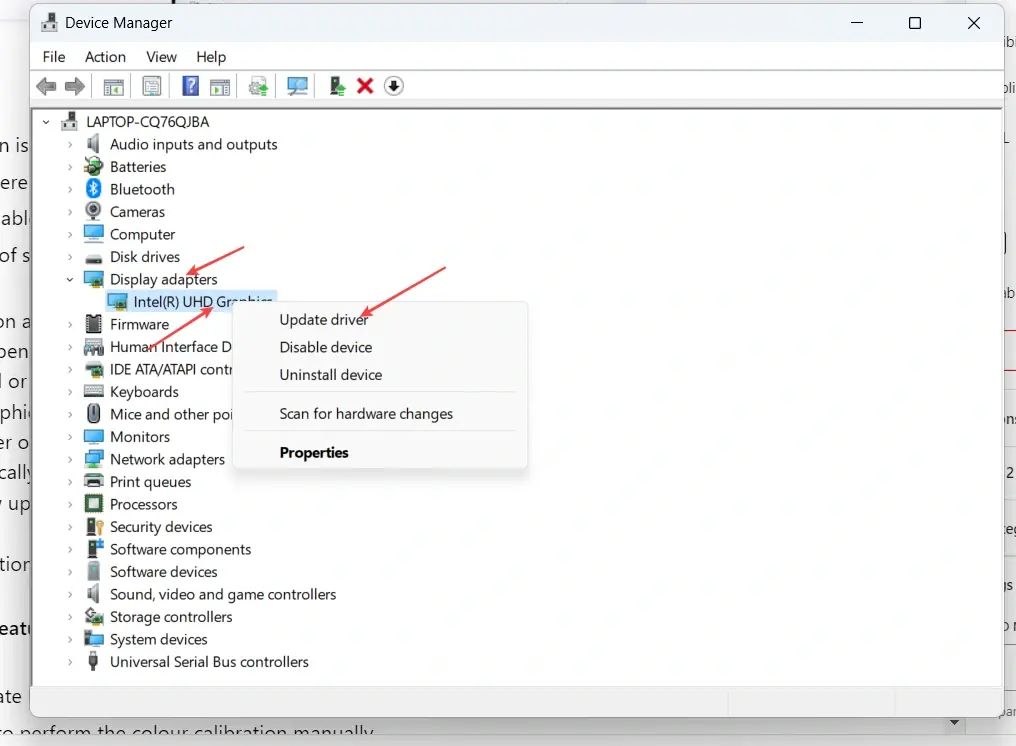
Task: Expand the Universal Serial Bus controllers category
Action: 68,662
